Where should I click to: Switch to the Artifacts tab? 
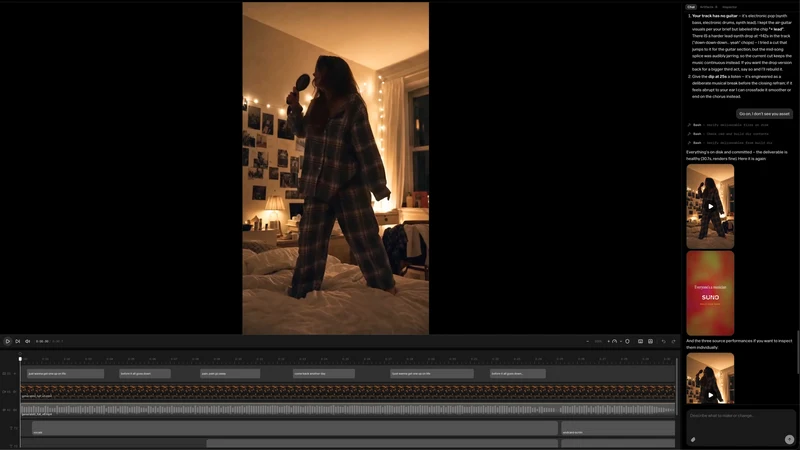708,7
